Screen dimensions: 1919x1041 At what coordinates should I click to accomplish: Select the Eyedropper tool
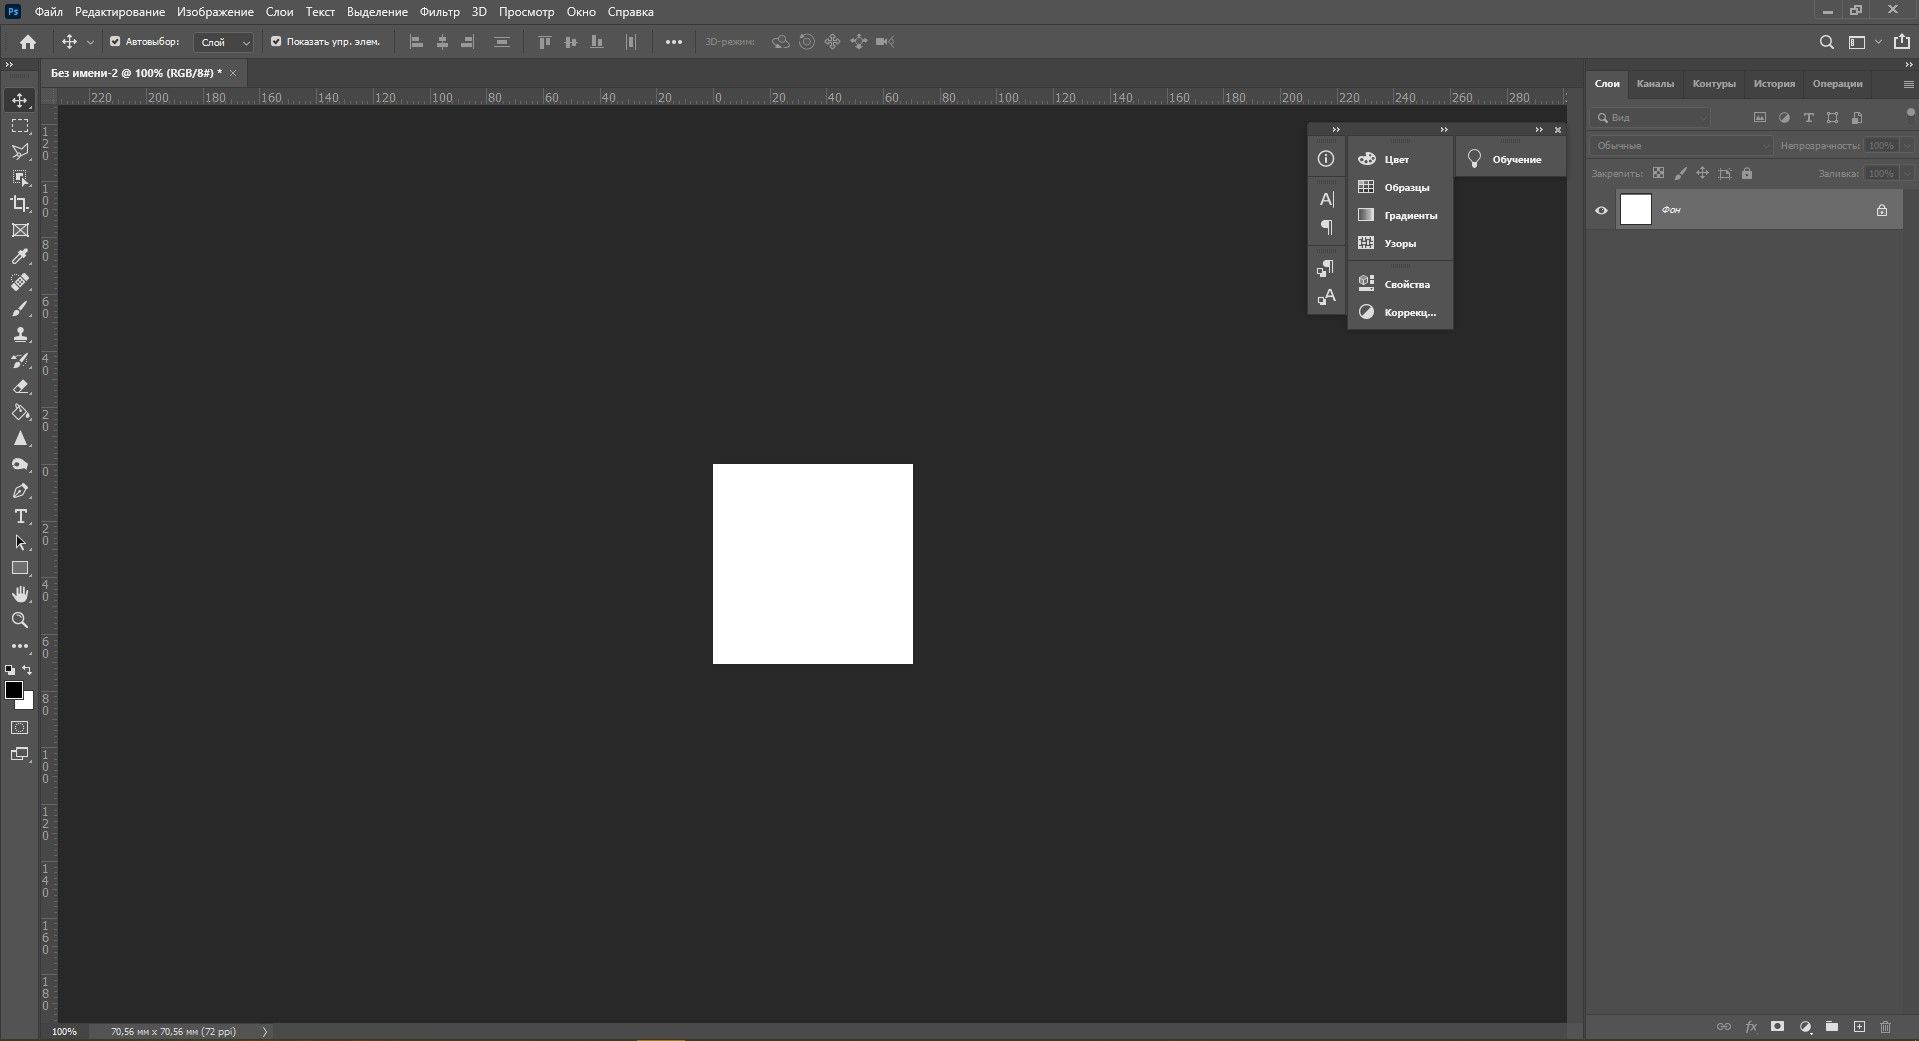tap(20, 256)
